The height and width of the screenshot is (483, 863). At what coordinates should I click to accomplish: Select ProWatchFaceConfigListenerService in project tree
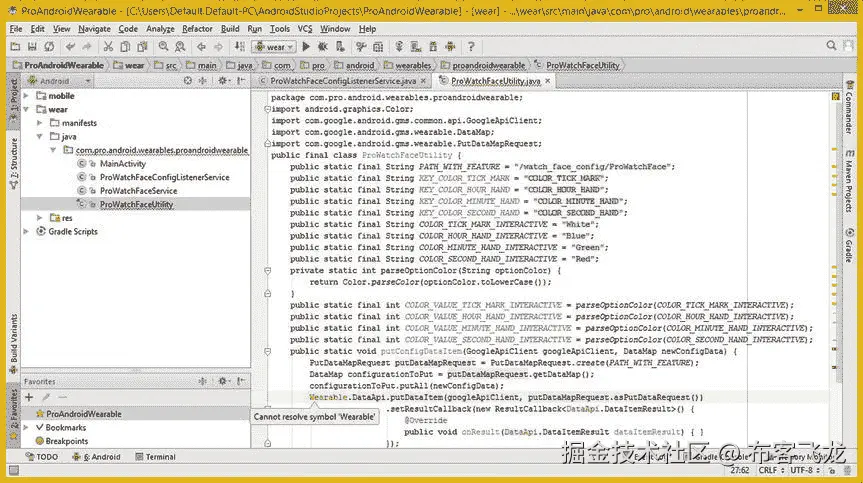click(x=165, y=177)
